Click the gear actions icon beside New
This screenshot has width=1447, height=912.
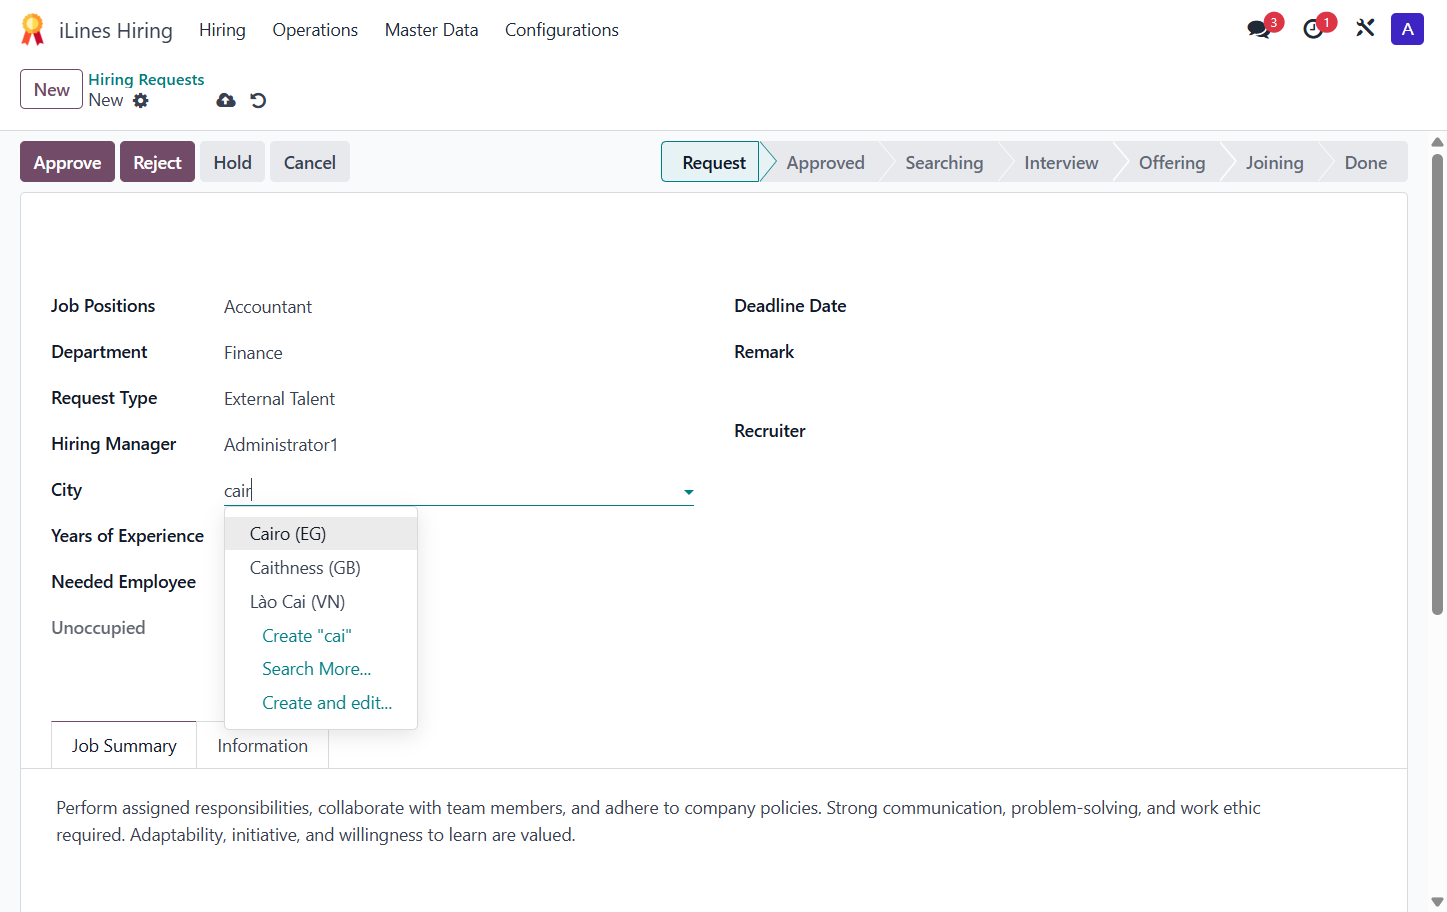[x=141, y=100]
